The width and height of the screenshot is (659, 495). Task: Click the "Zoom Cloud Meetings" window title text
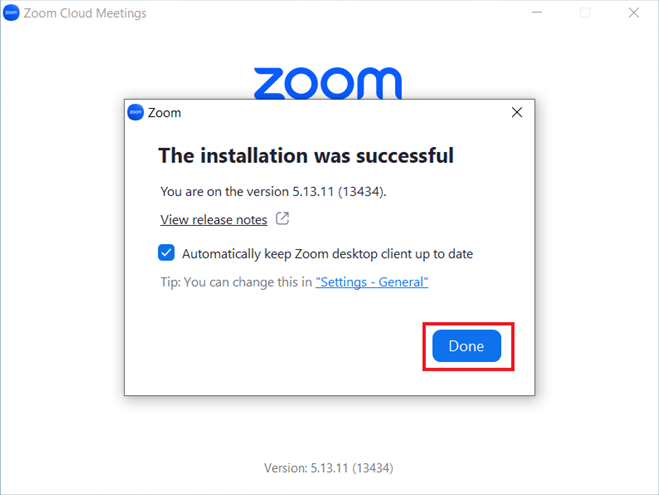tap(85, 13)
